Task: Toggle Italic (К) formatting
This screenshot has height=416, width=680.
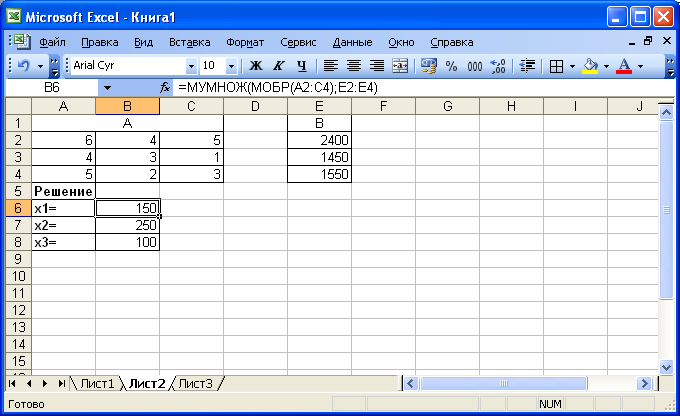Action: point(278,66)
